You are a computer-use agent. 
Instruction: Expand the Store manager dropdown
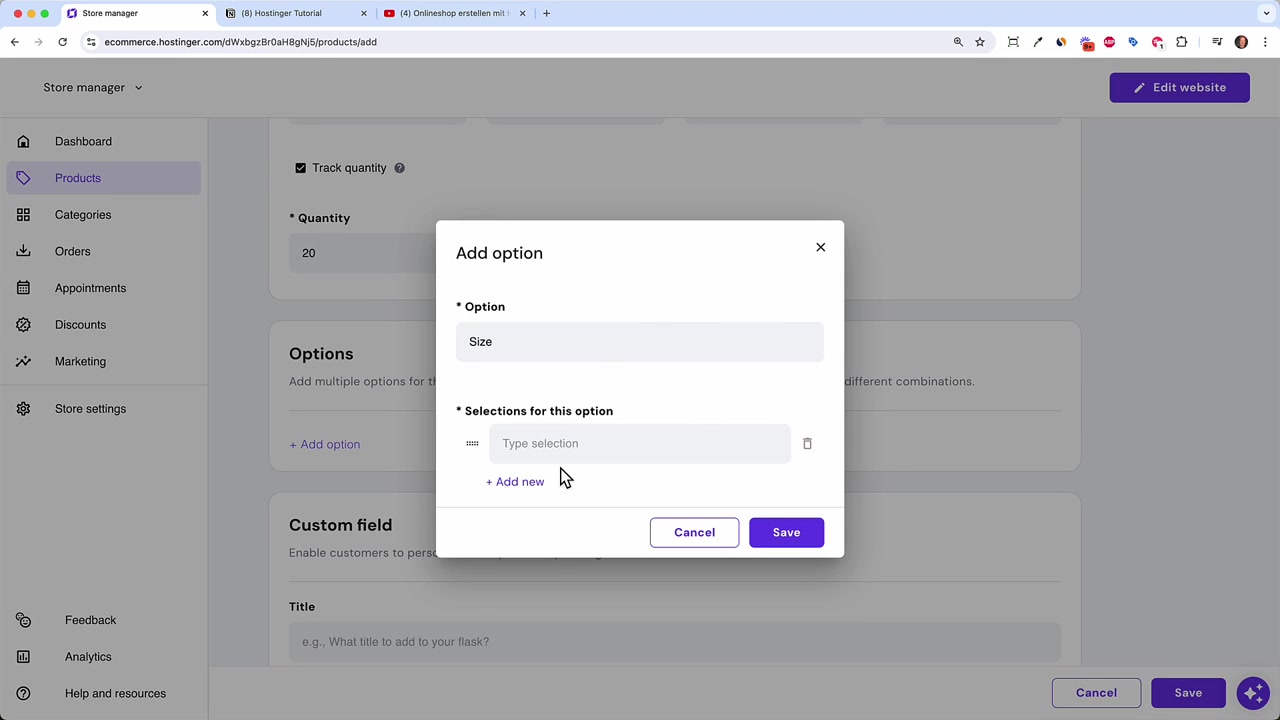click(x=93, y=88)
